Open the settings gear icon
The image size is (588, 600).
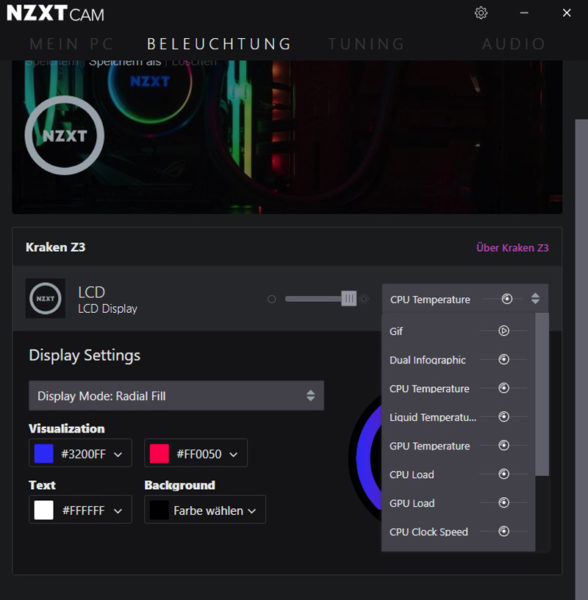[x=481, y=13]
